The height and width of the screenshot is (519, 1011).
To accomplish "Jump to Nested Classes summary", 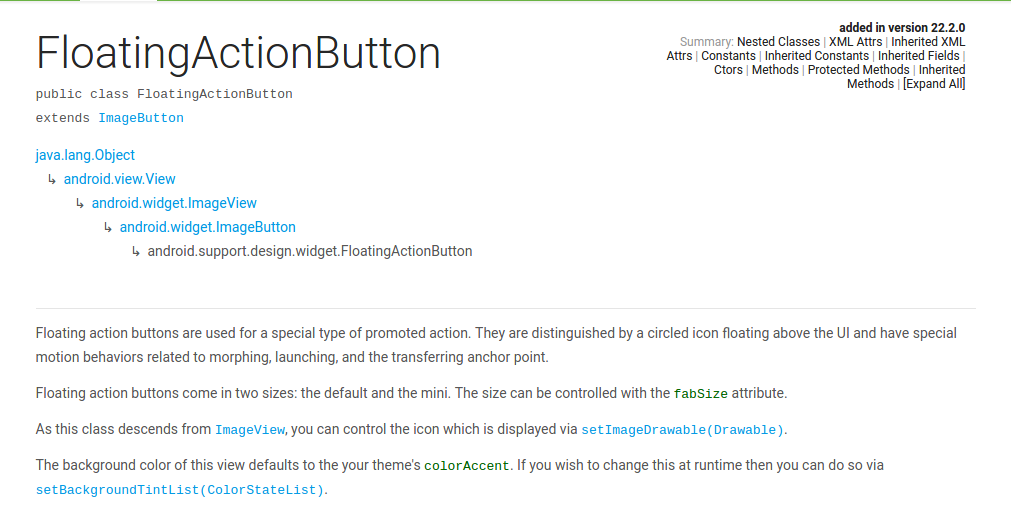I will click(x=778, y=42).
